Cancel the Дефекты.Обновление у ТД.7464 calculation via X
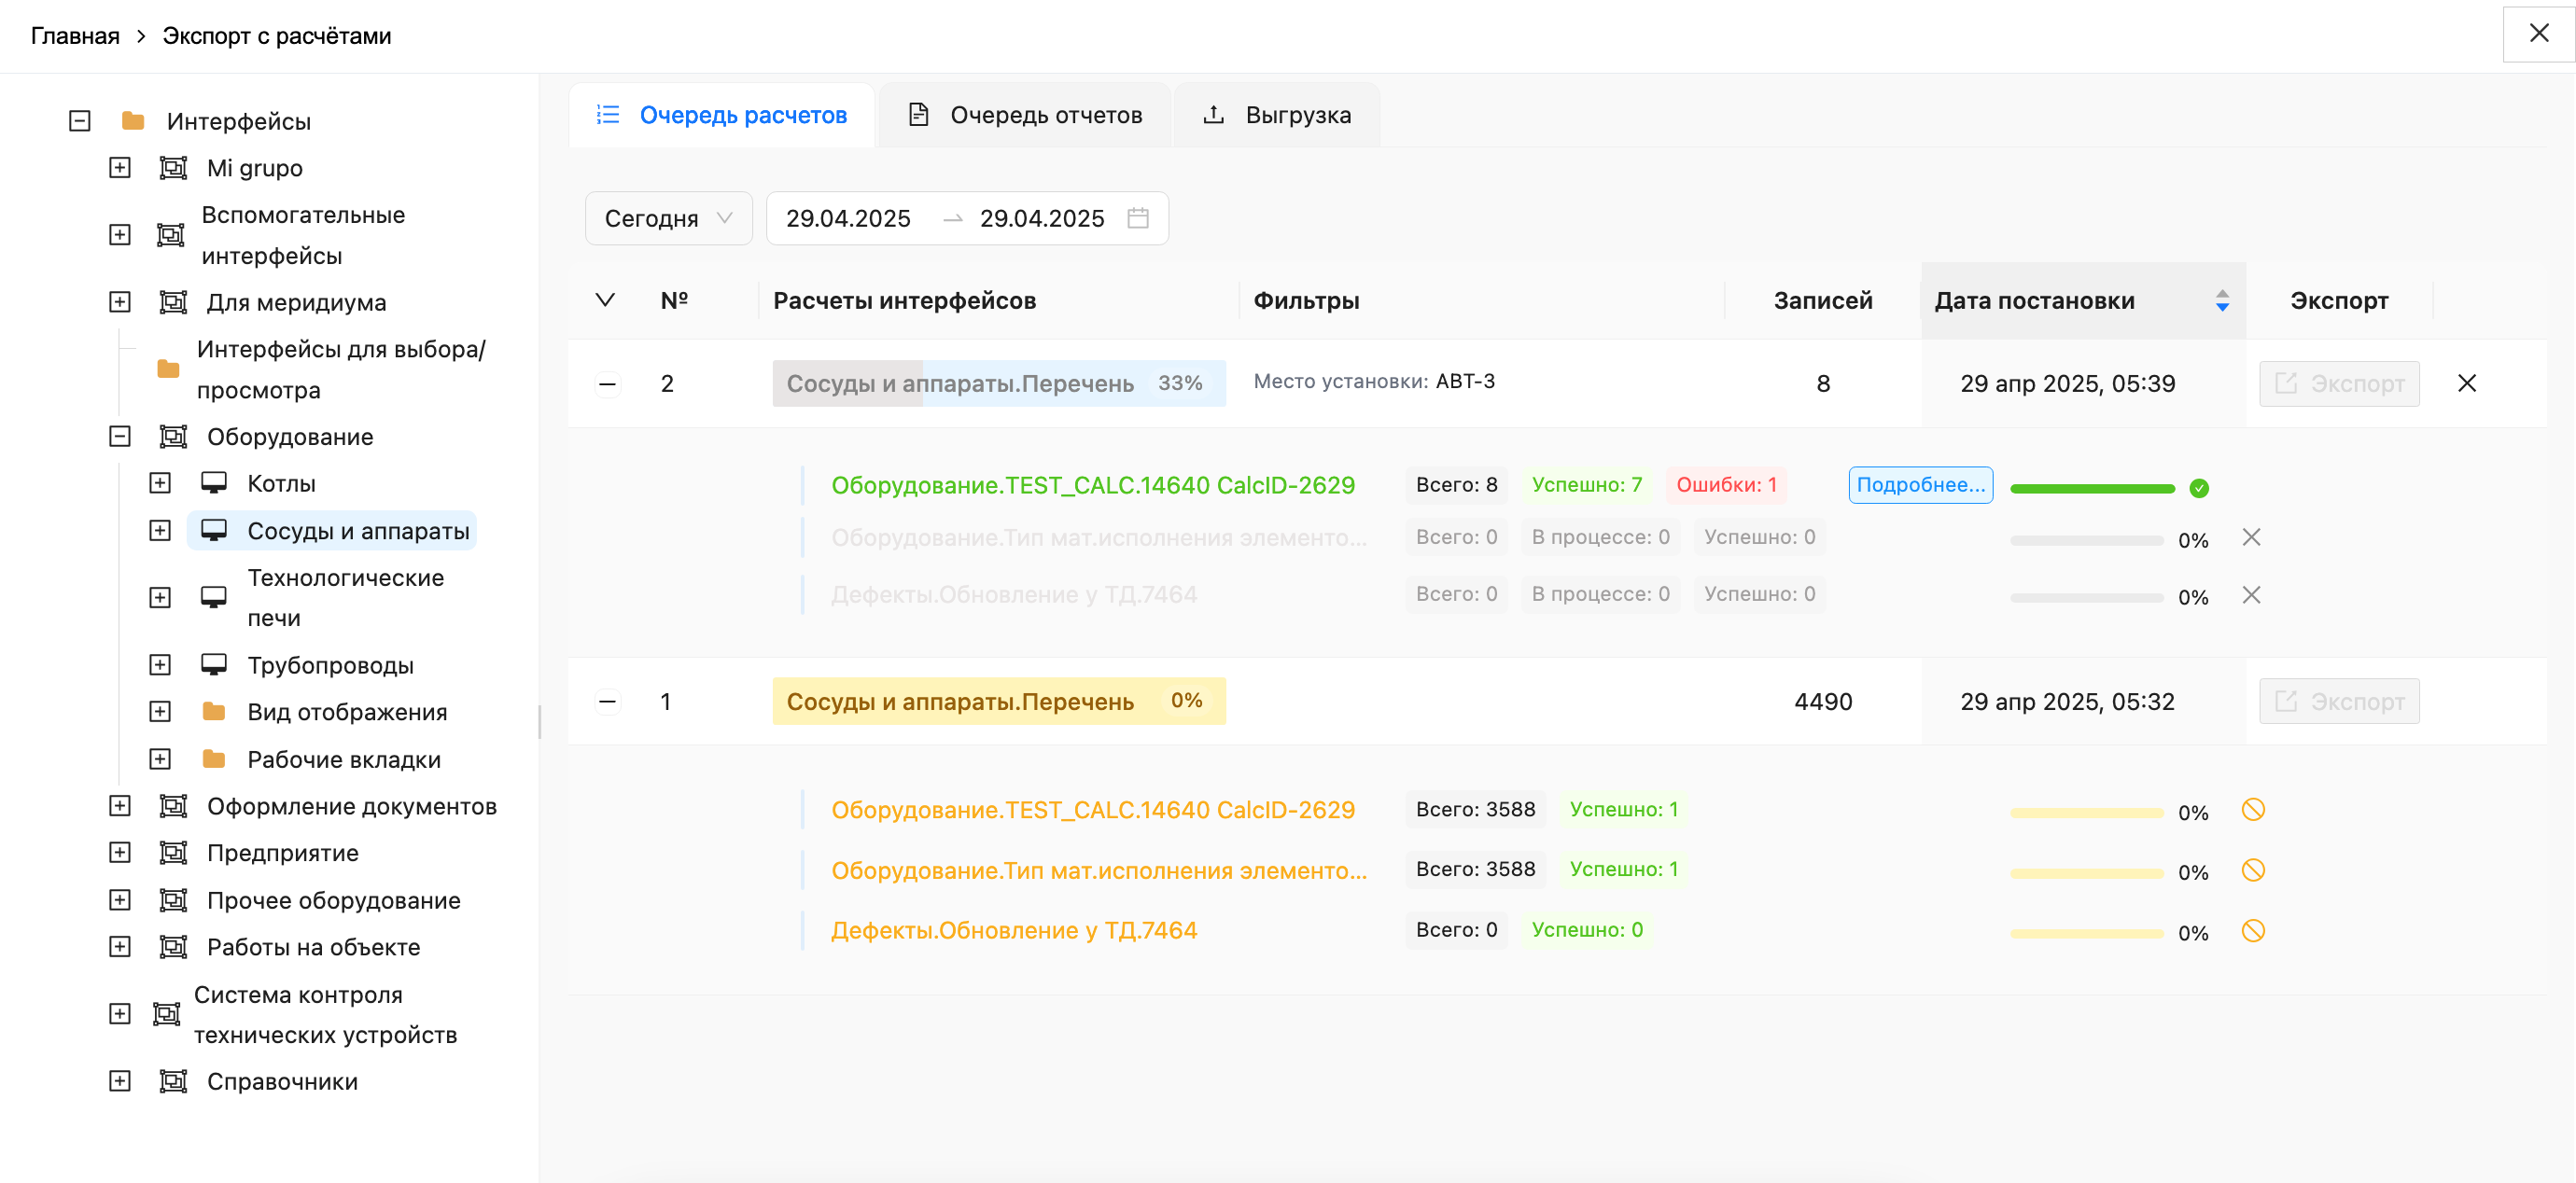Viewport: 2576px width, 1183px height. point(2252,595)
